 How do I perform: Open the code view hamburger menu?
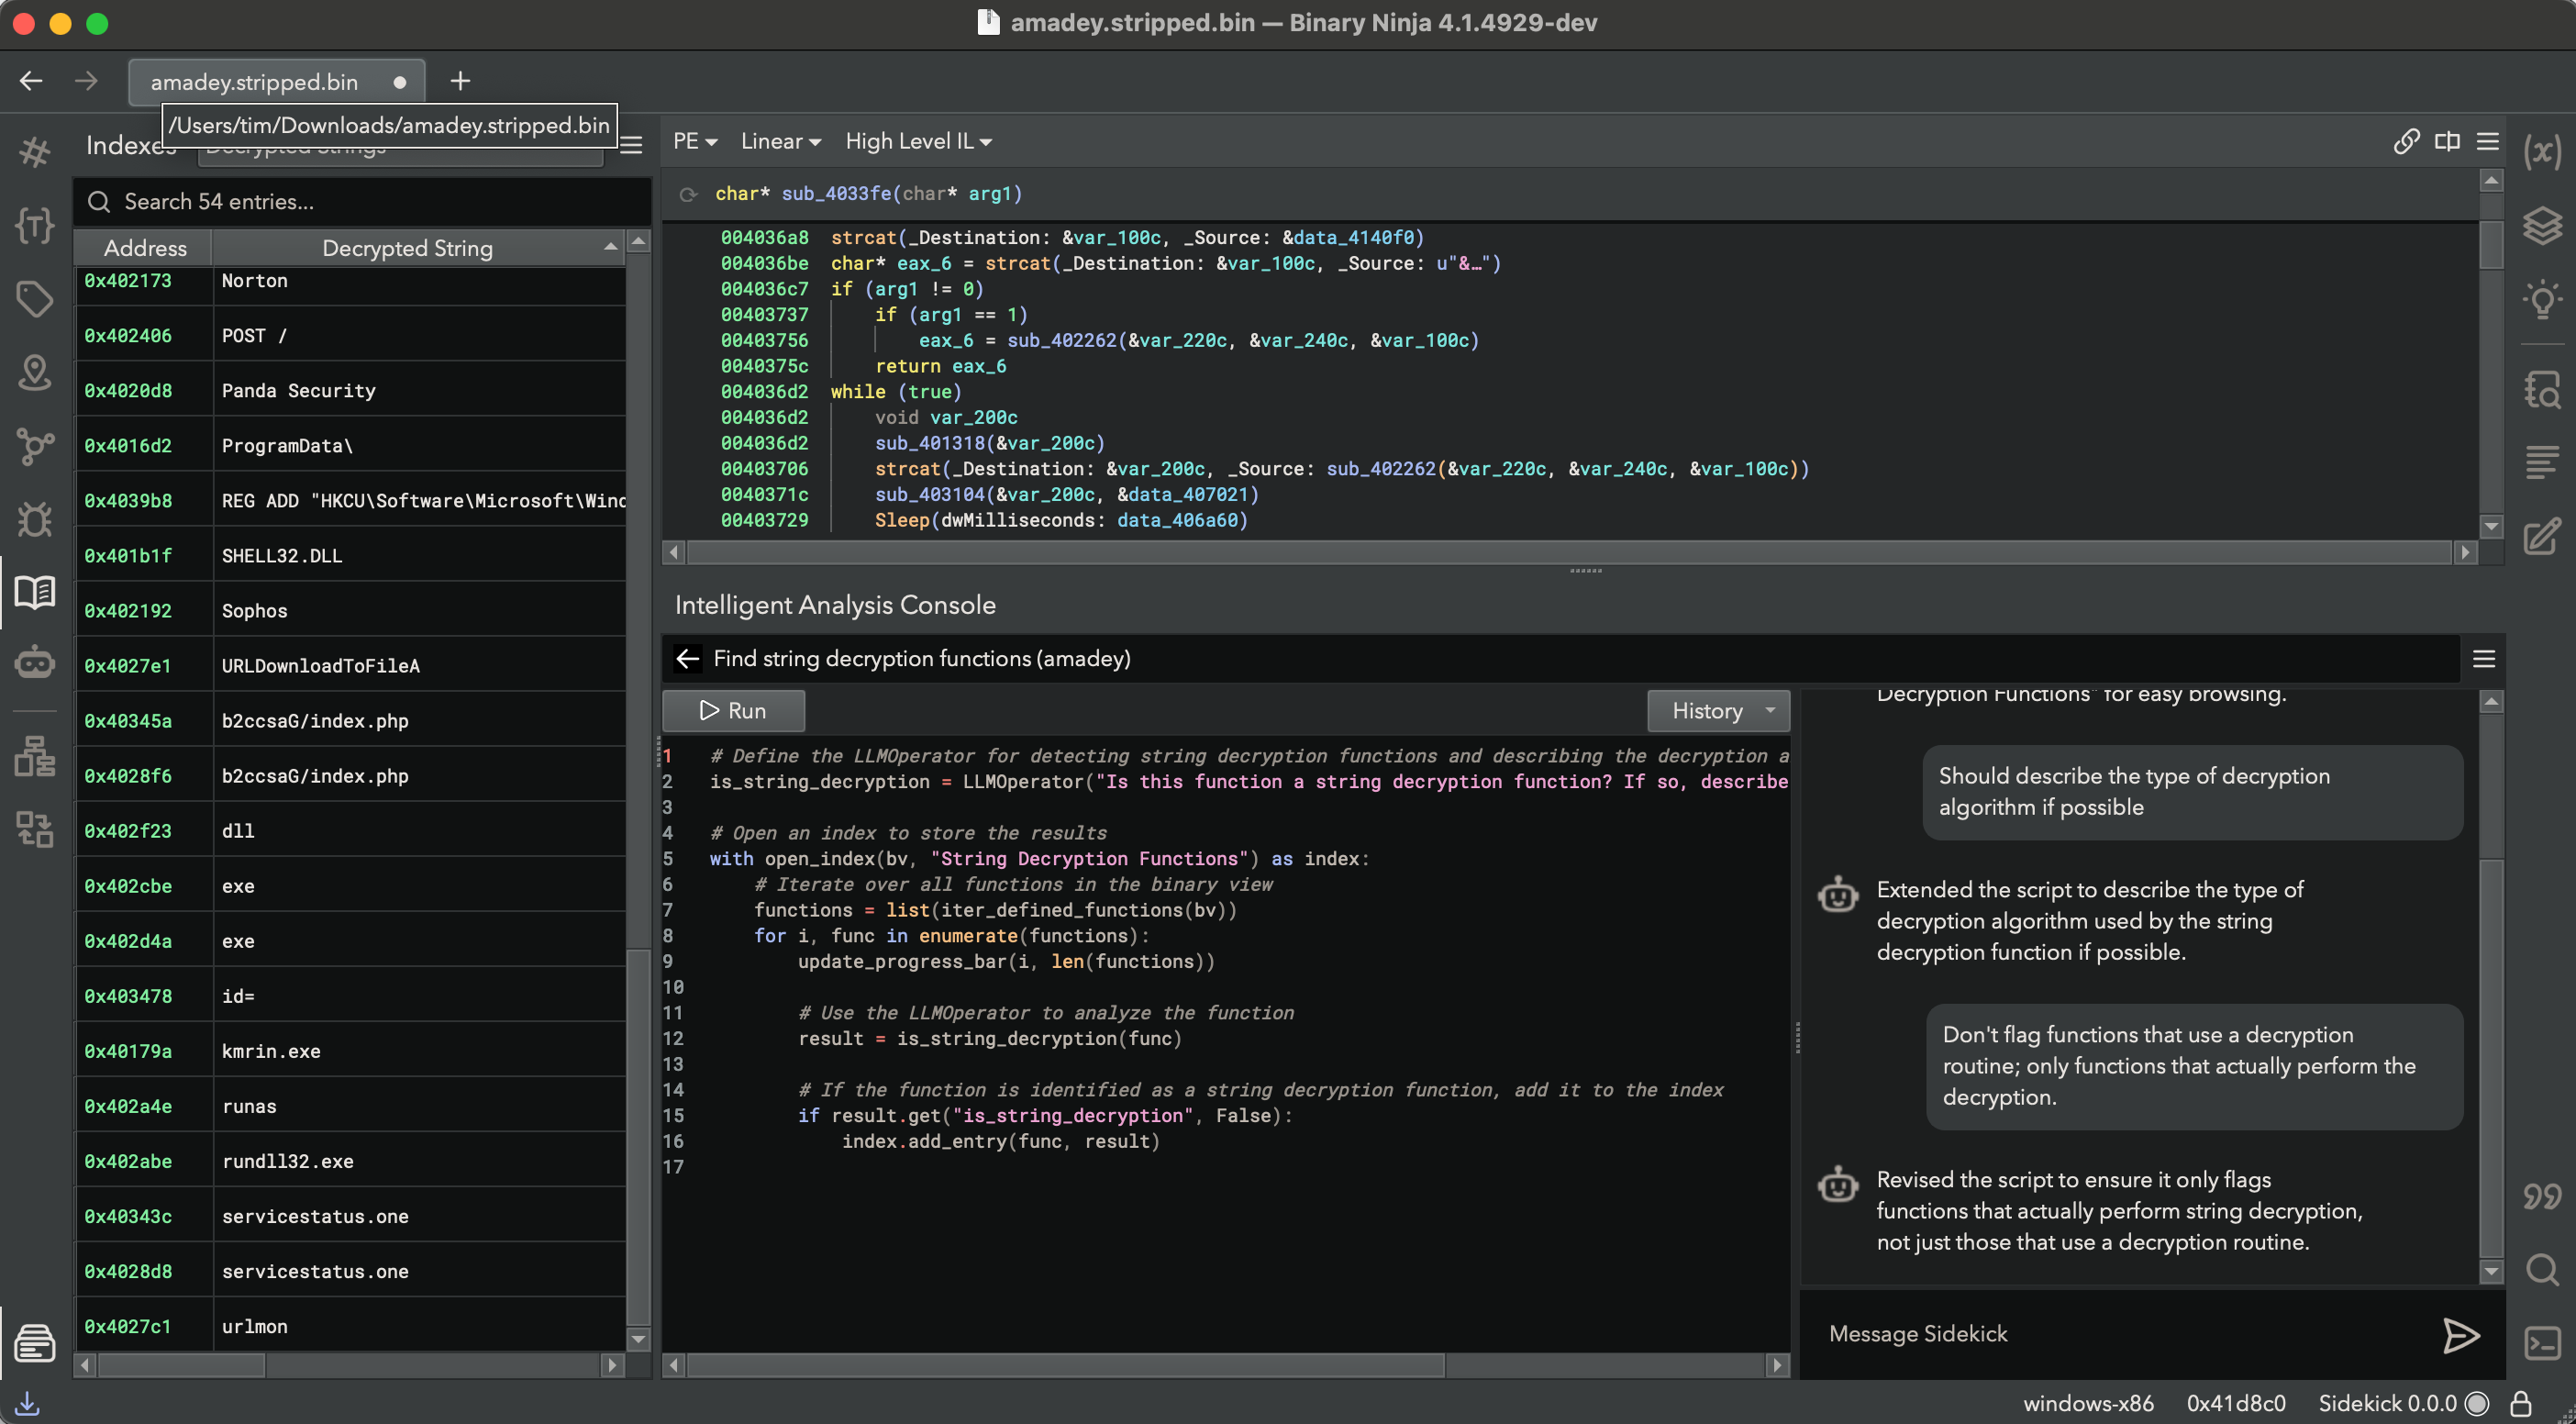(x=2487, y=141)
